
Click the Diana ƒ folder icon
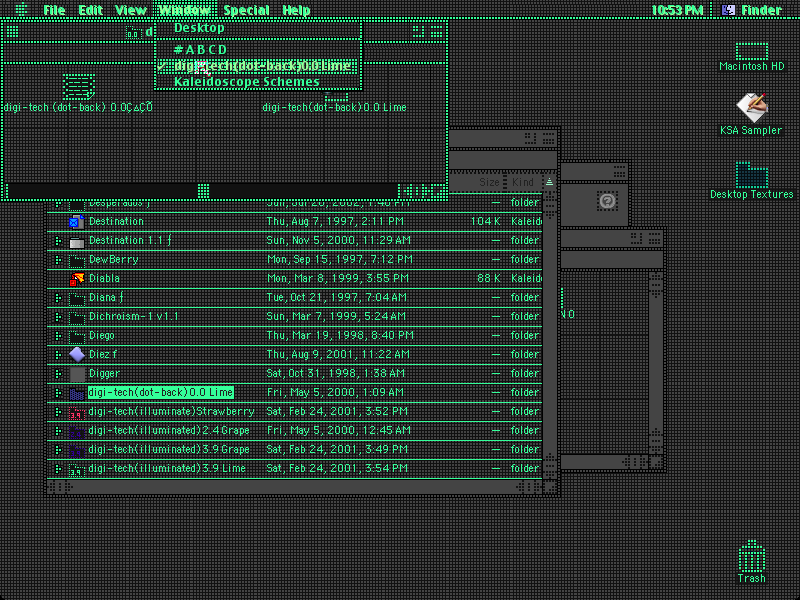77,297
